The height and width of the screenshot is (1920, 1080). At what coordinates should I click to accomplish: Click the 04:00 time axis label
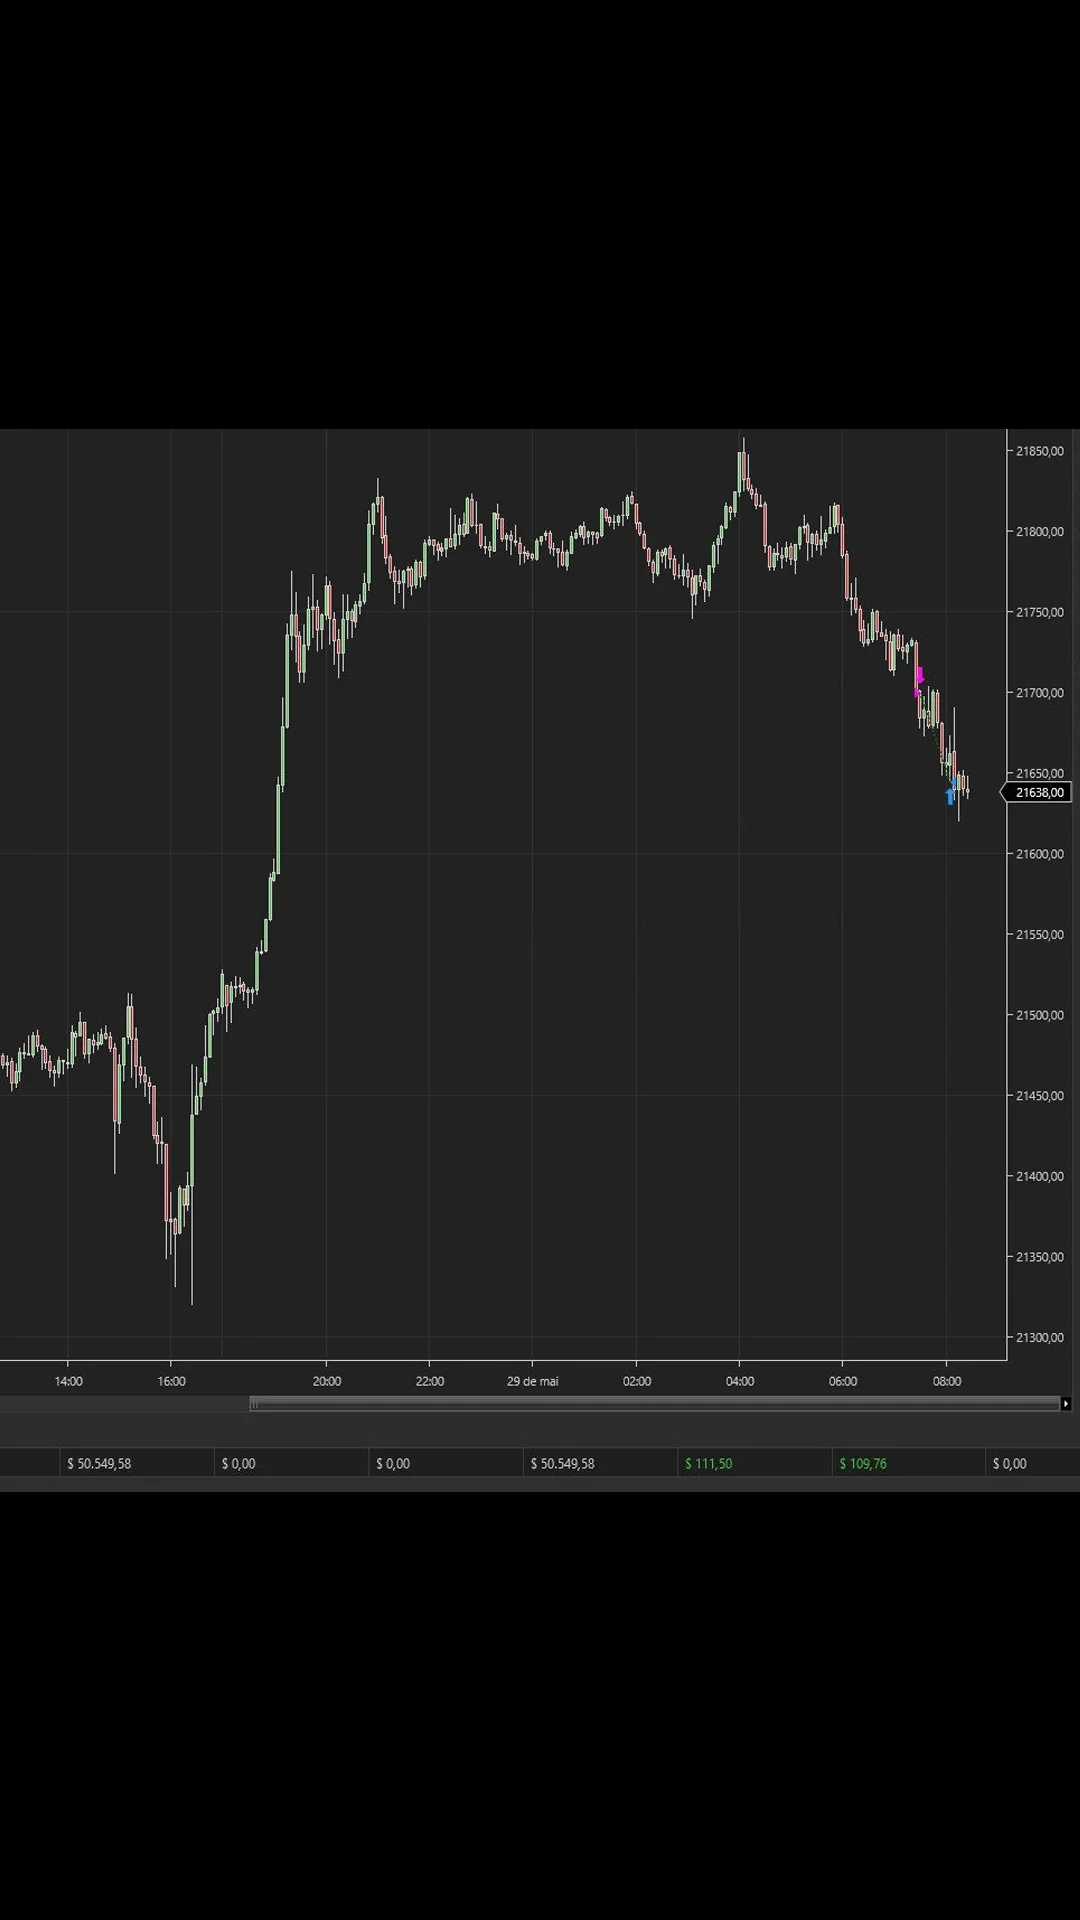(x=740, y=1381)
